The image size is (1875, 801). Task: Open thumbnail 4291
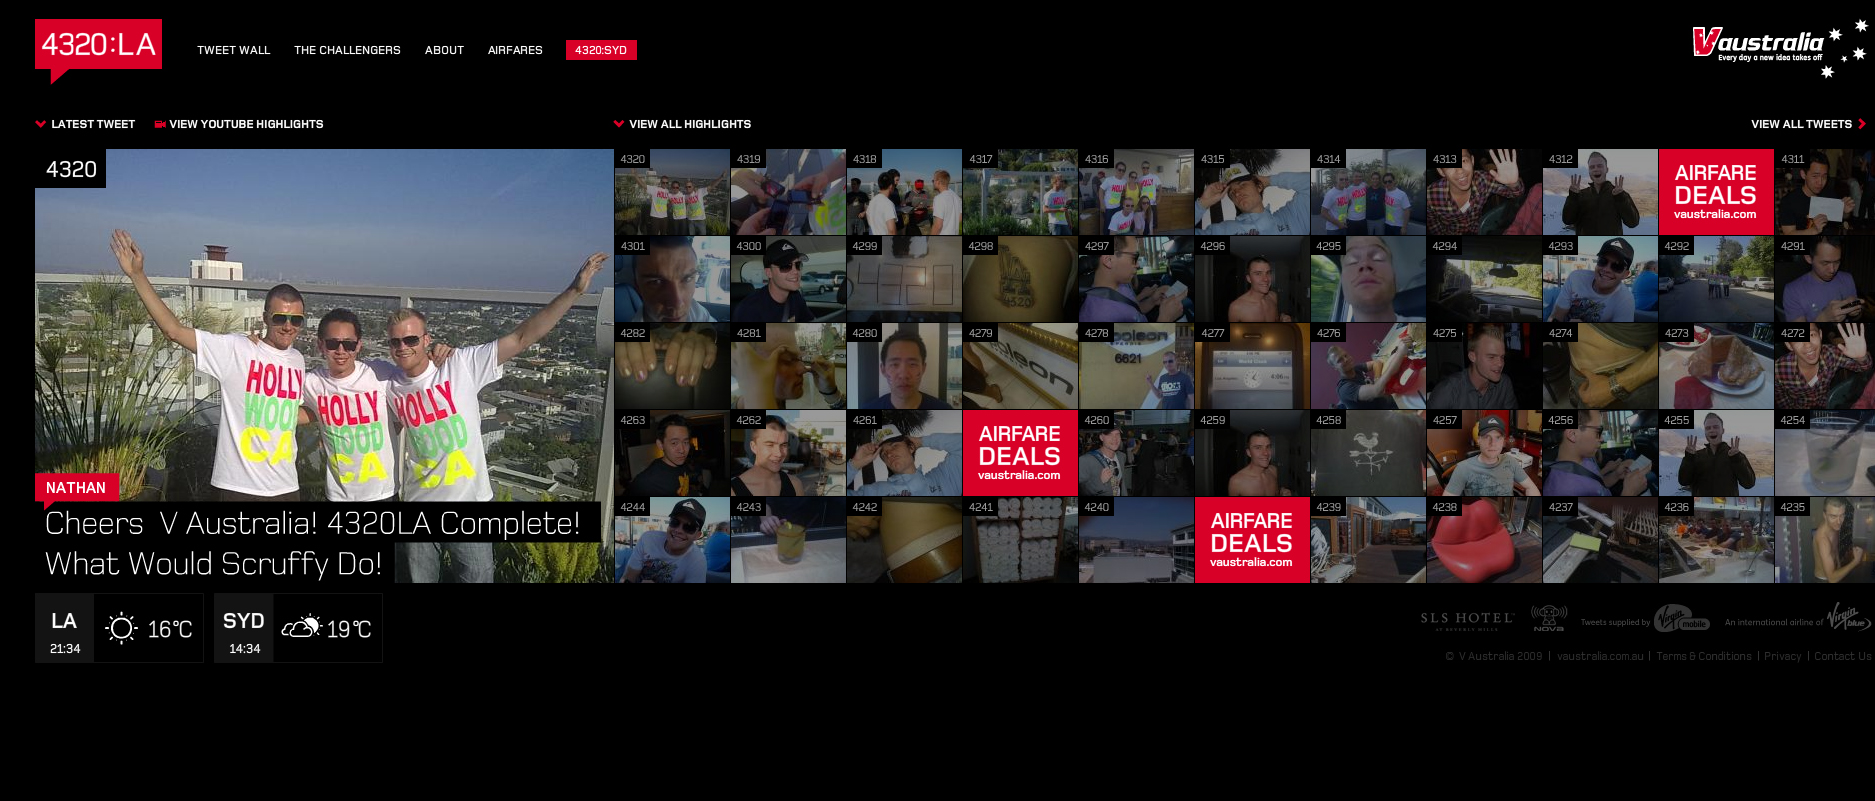click(1825, 279)
